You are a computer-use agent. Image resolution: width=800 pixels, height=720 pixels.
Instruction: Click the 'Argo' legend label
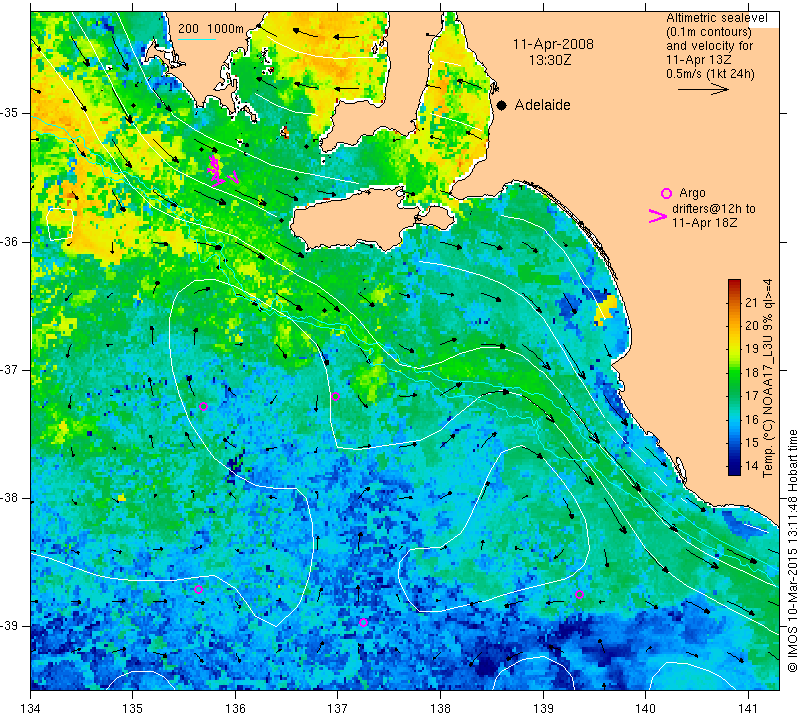(x=692, y=193)
